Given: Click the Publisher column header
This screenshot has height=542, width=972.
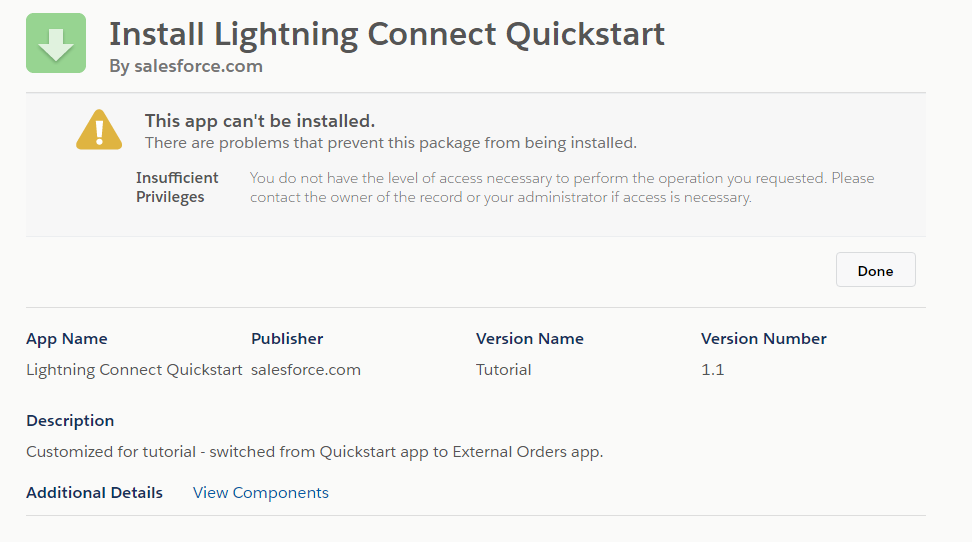Looking at the screenshot, I should click(287, 338).
